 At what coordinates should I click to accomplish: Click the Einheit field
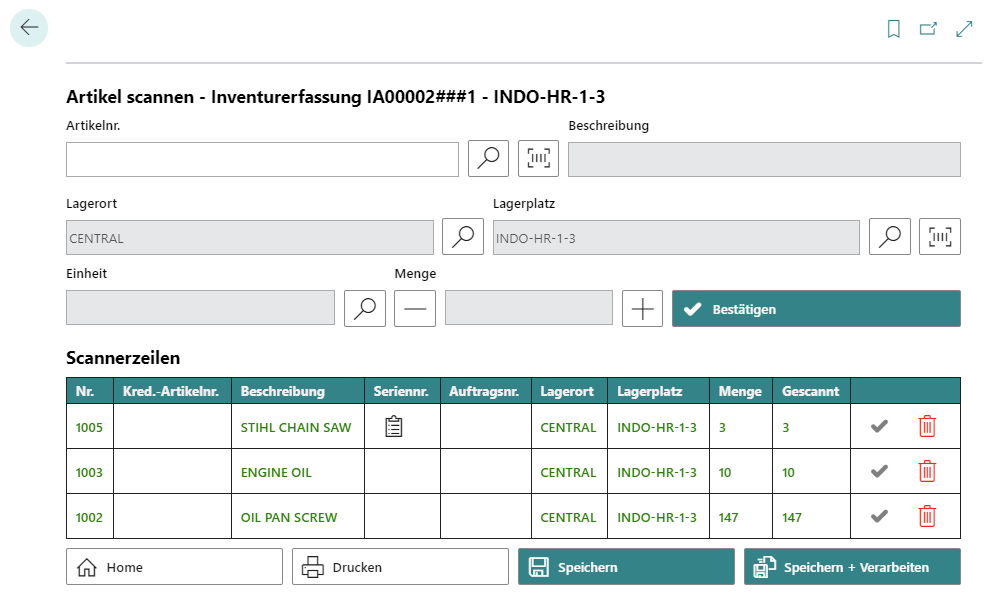coord(200,308)
